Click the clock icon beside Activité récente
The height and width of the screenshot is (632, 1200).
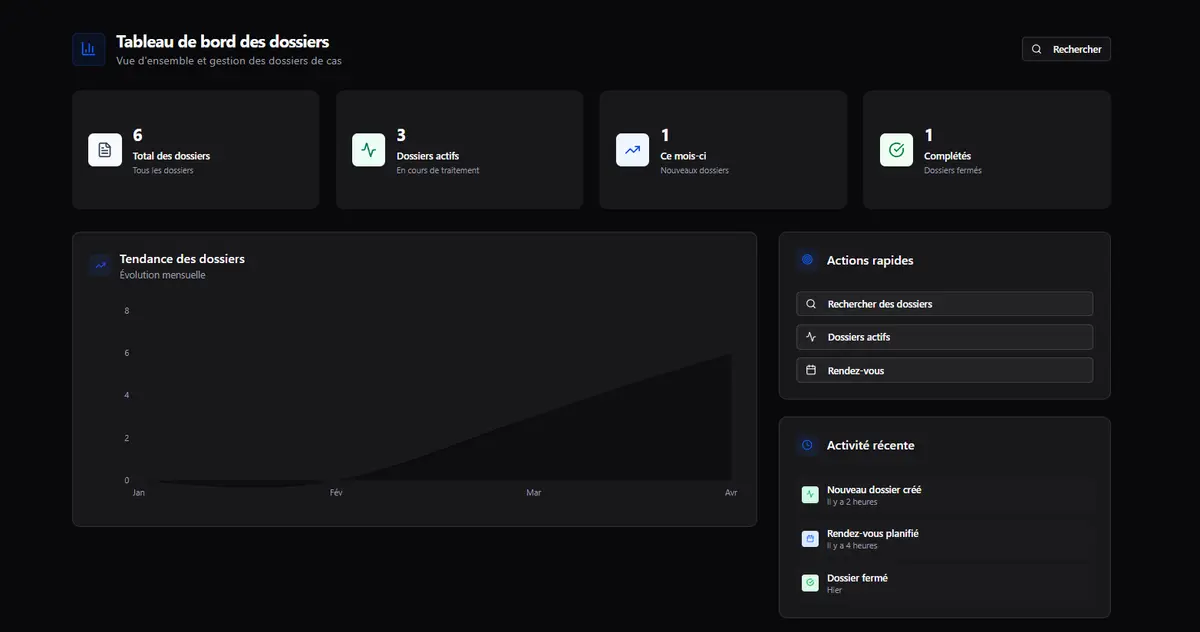pyautogui.click(x=807, y=445)
